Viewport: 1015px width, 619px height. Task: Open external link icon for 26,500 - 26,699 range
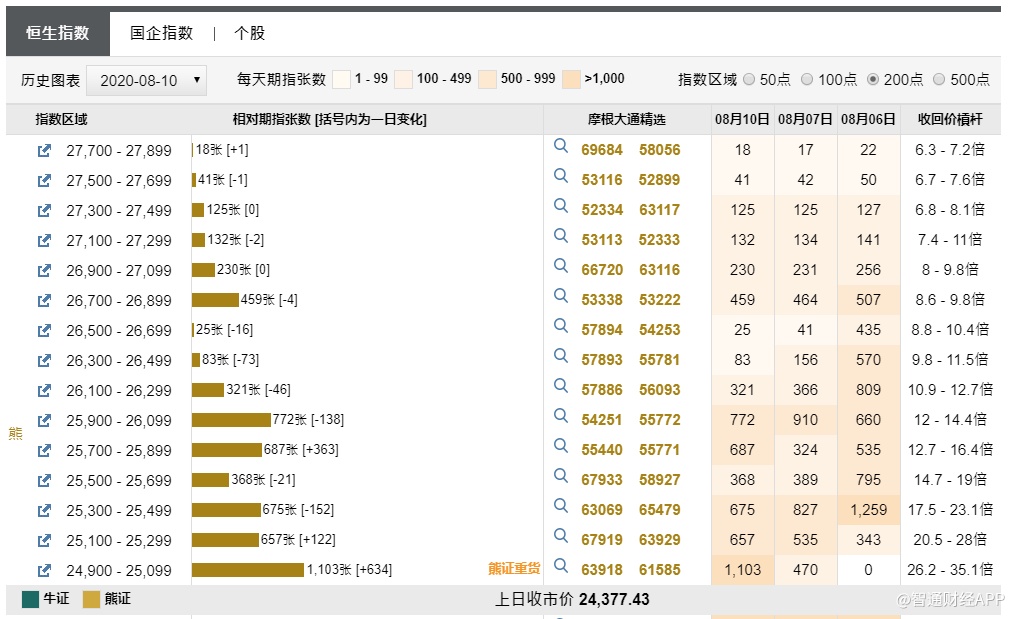click(44, 331)
